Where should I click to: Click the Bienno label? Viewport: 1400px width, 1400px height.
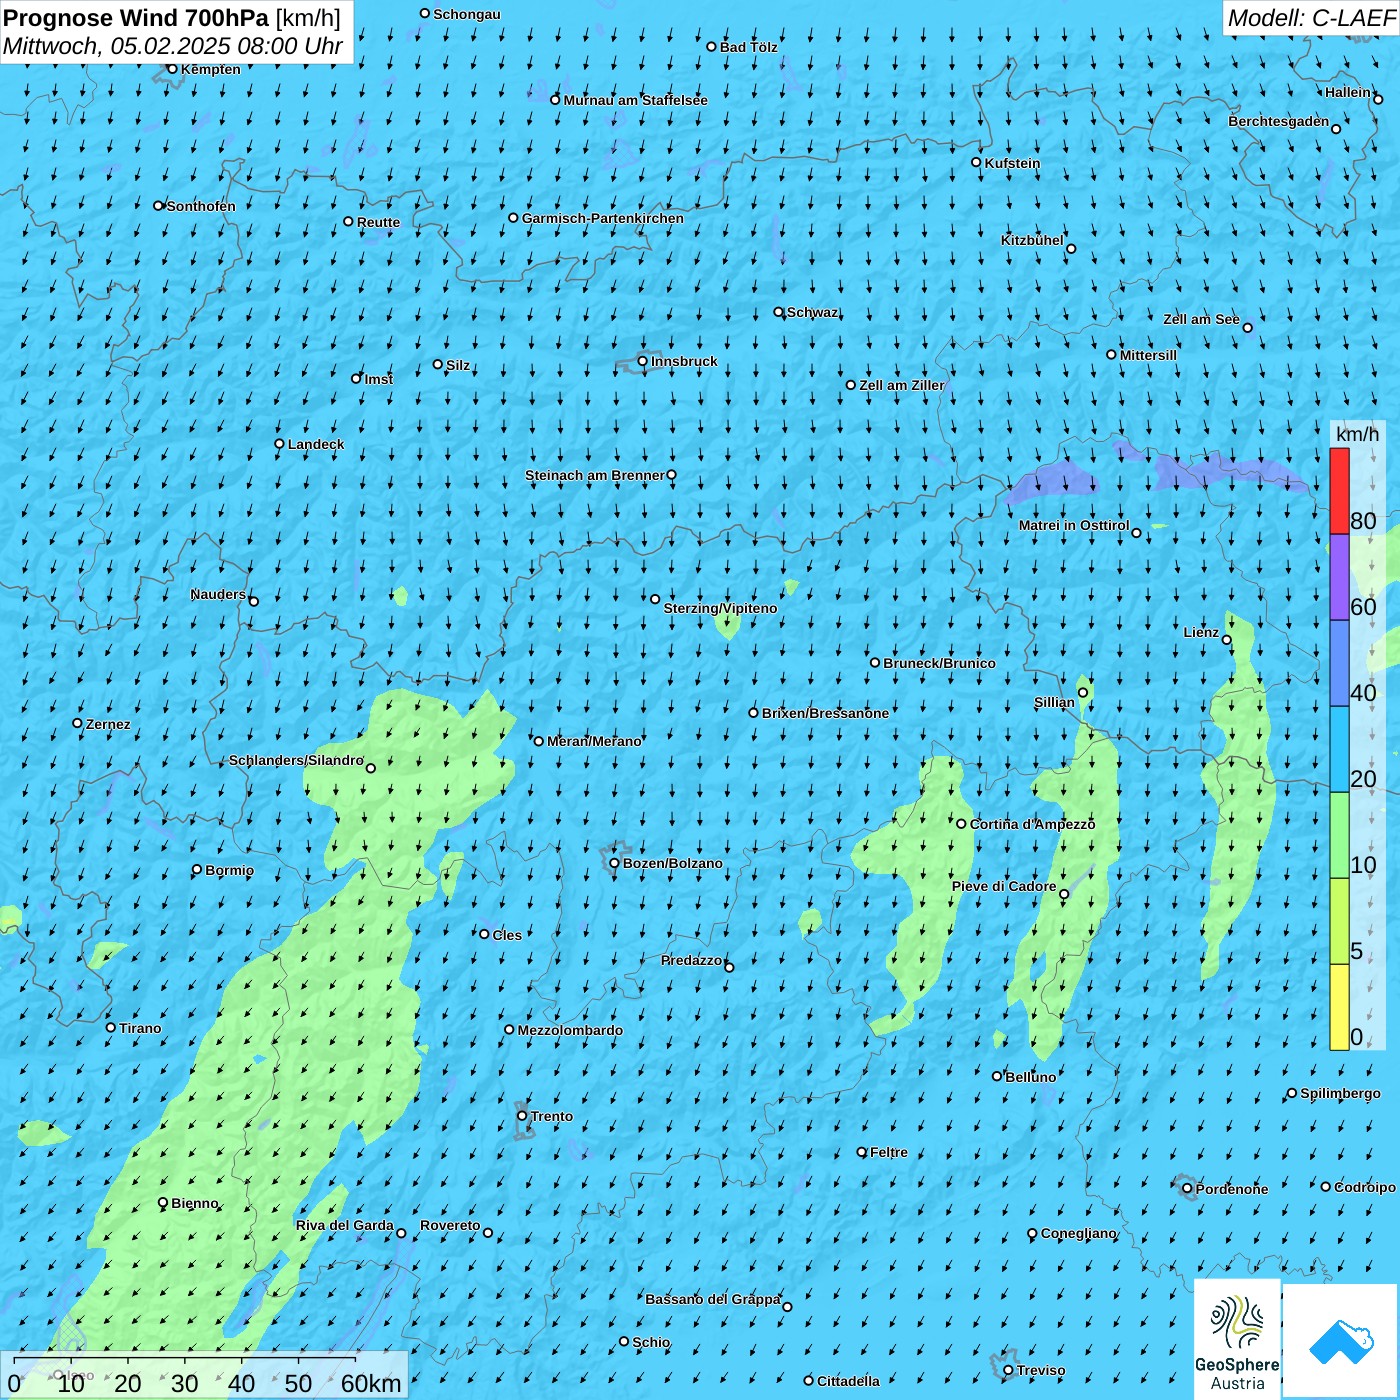(x=195, y=1203)
